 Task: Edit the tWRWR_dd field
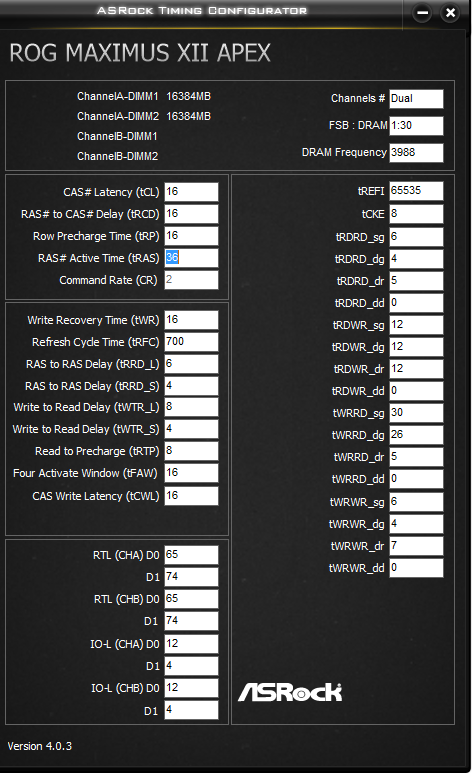pos(416,568)
